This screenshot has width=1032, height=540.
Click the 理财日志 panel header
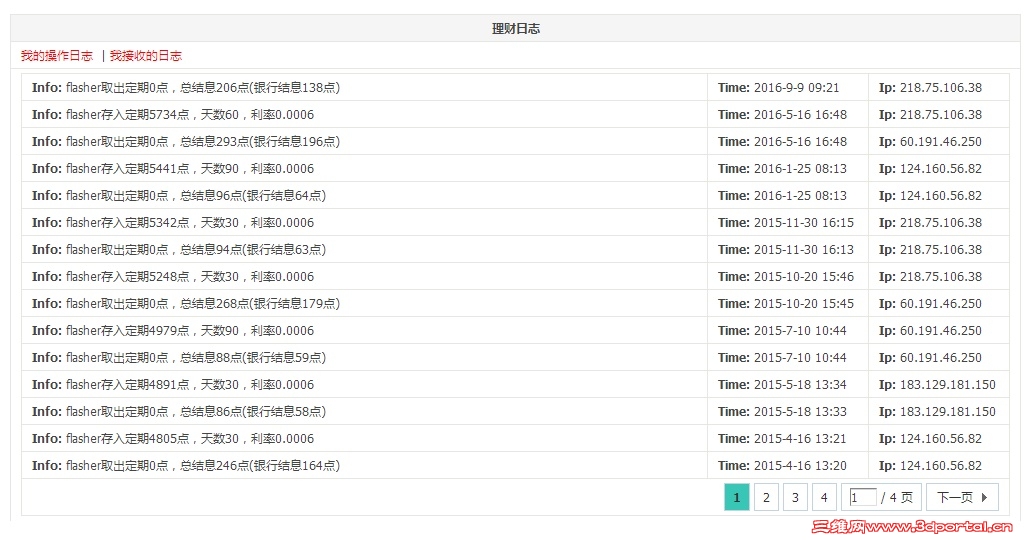pyautogui.click(x=516, y=29)
